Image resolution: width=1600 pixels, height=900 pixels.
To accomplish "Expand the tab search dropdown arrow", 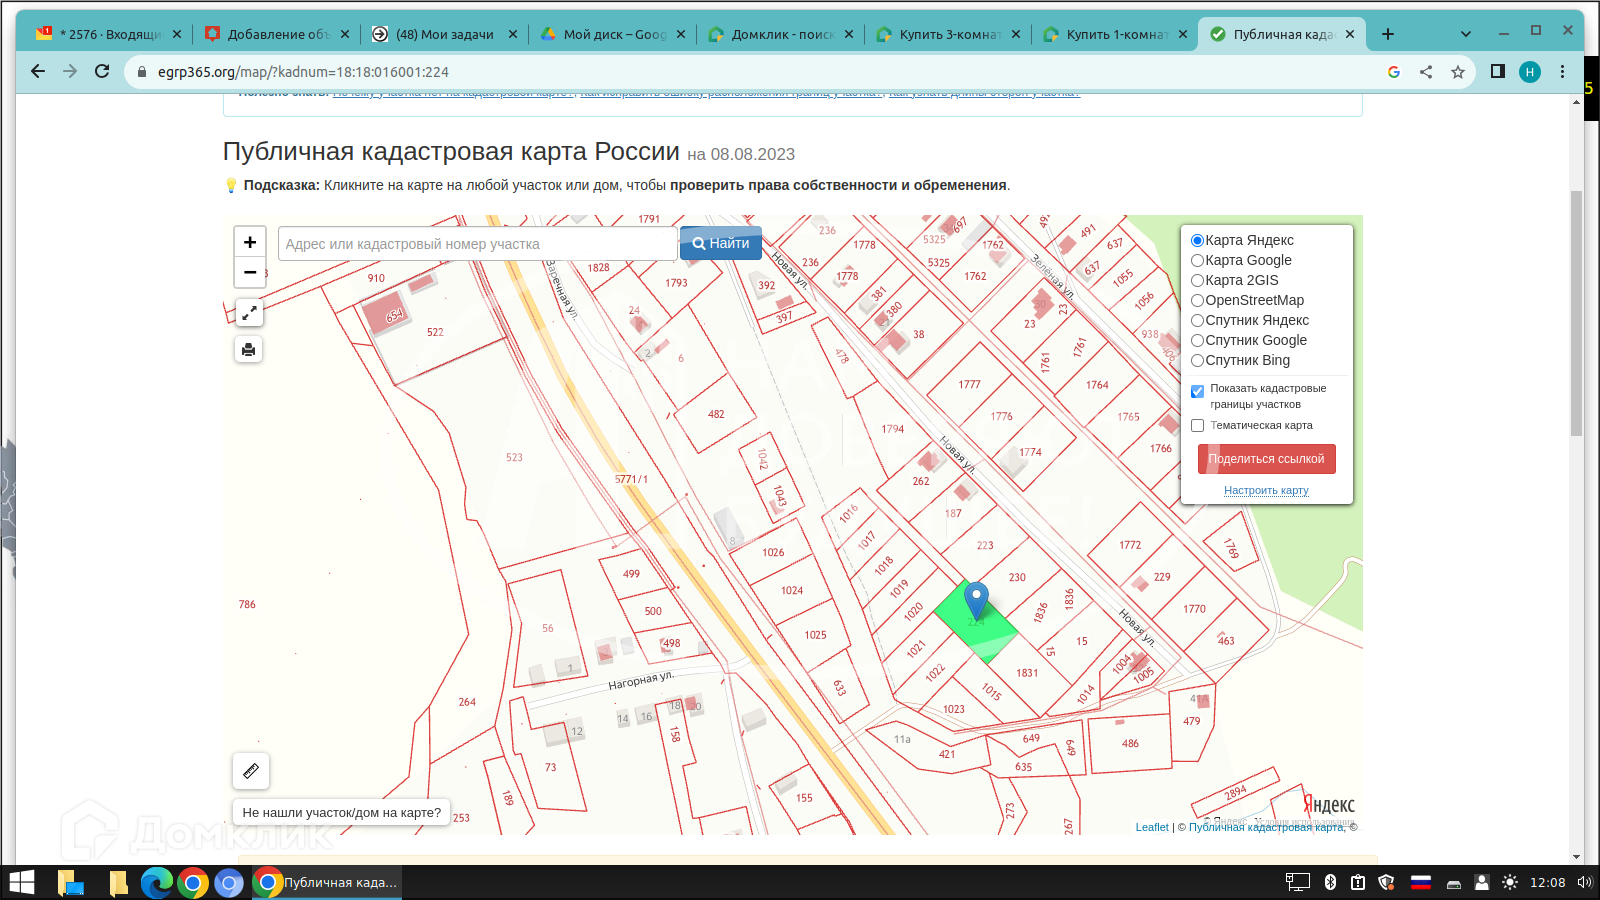I will tap(1466, 34).
